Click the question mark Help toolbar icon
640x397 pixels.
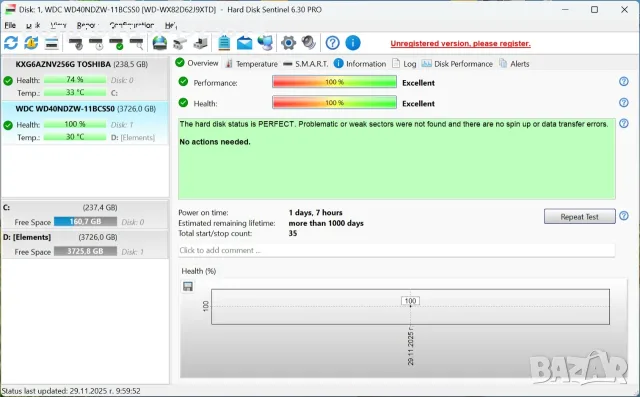(333, 43)
